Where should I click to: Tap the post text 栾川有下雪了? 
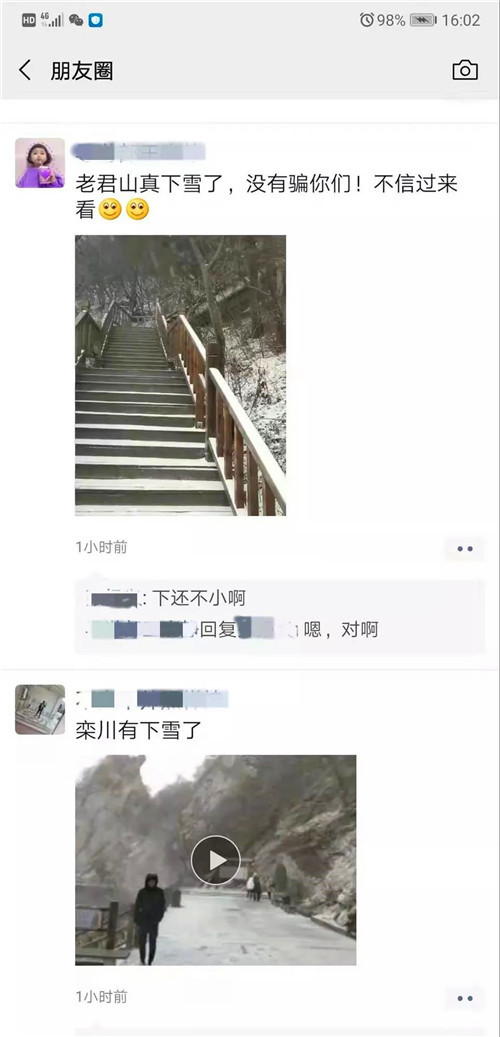coord(138,730)
